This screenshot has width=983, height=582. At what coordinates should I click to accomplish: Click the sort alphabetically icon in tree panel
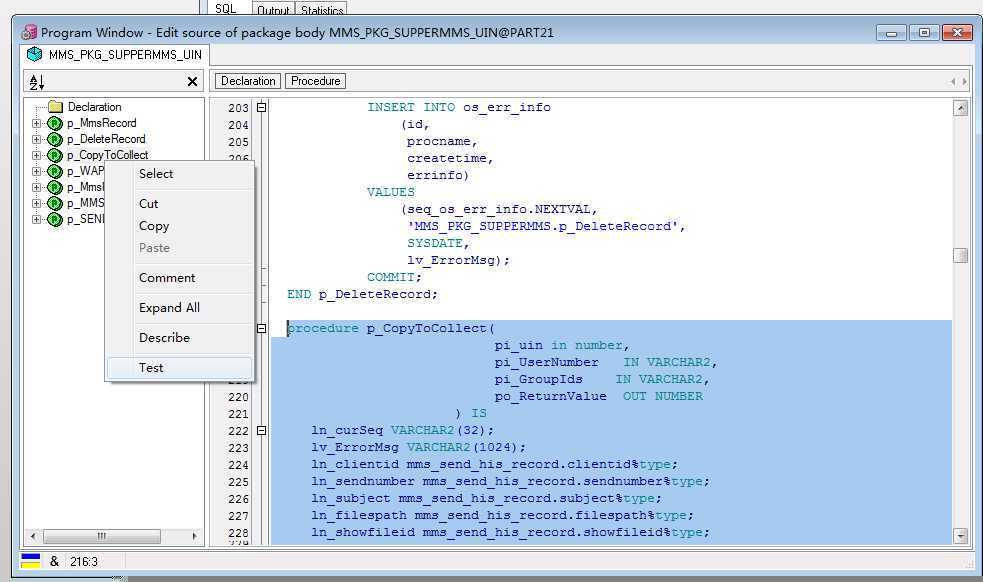pyautogui.click(x=37, y=82)
